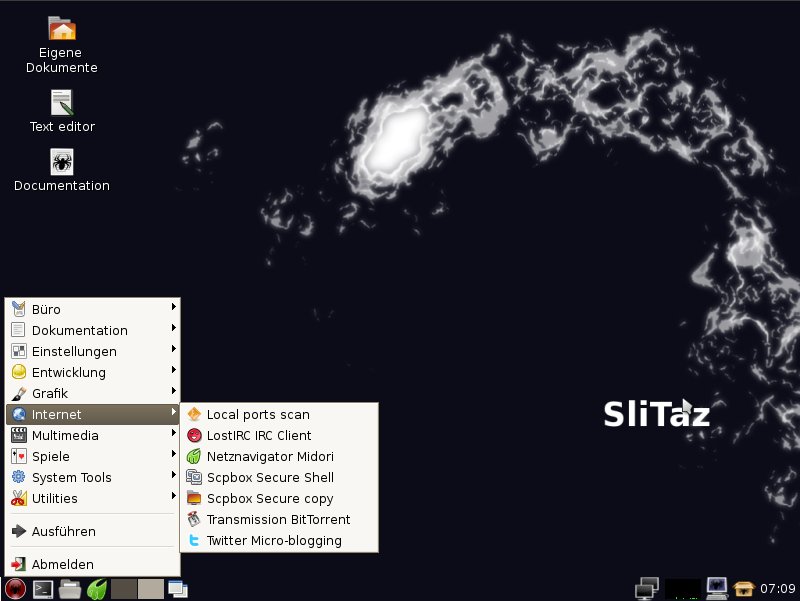Screen dimensions: 800x601
Task: Click the network monitor tray icon
Action: (647, 589)
